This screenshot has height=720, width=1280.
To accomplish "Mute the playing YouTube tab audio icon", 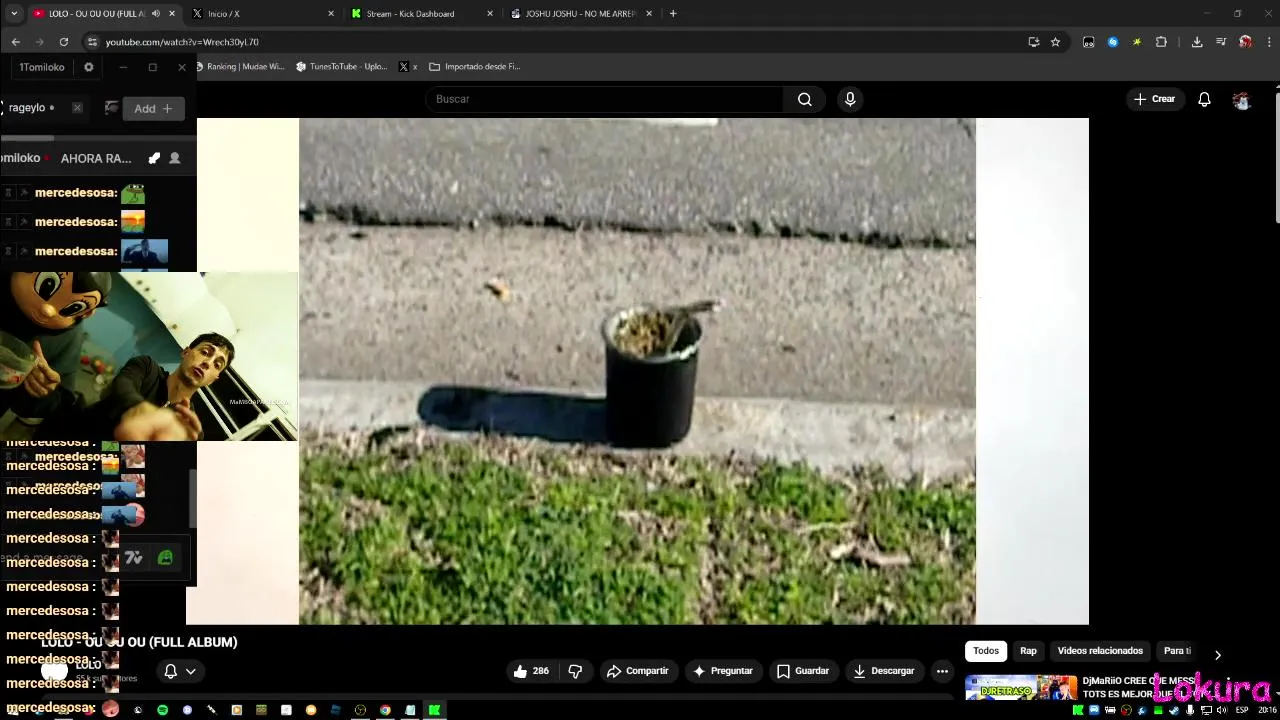I will click(155, 14).
